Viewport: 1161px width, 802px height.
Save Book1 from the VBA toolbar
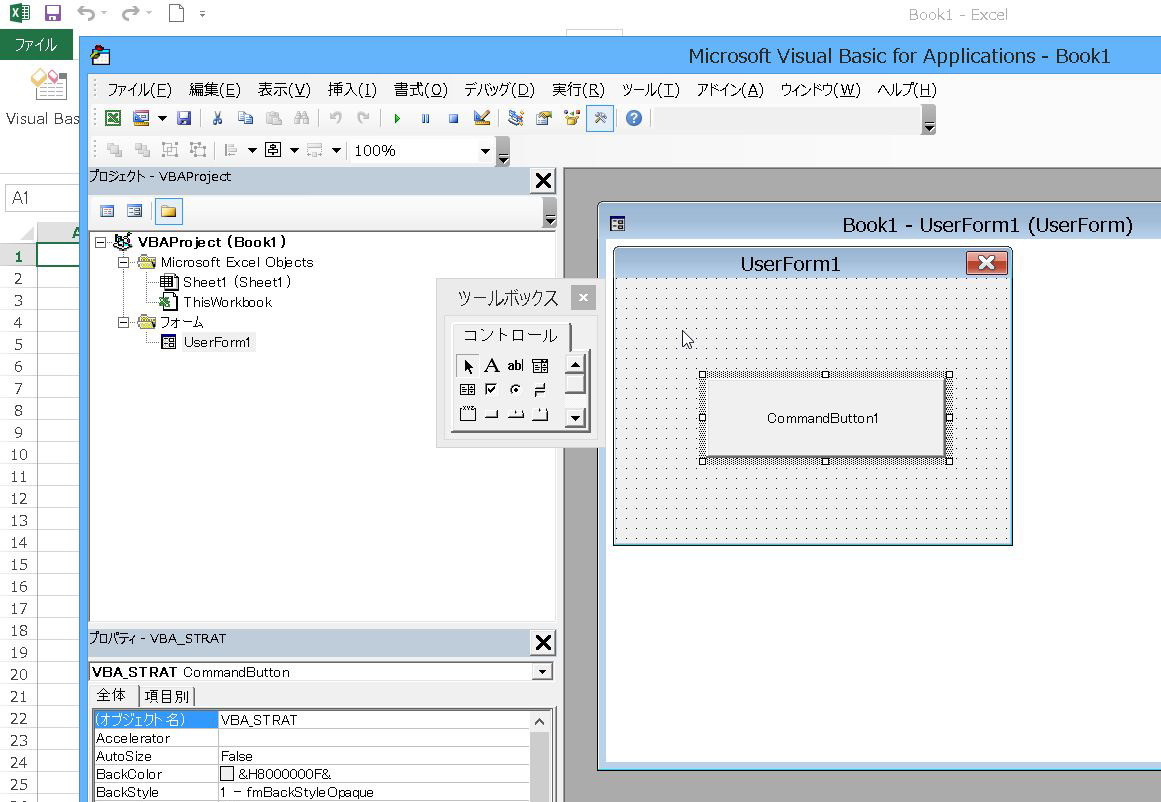(184, 118)
